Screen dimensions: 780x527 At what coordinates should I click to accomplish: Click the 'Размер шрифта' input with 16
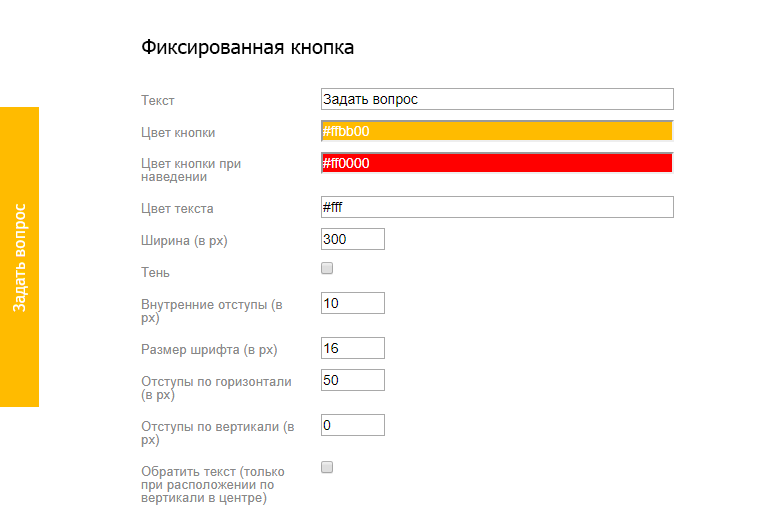coord(352,348)
